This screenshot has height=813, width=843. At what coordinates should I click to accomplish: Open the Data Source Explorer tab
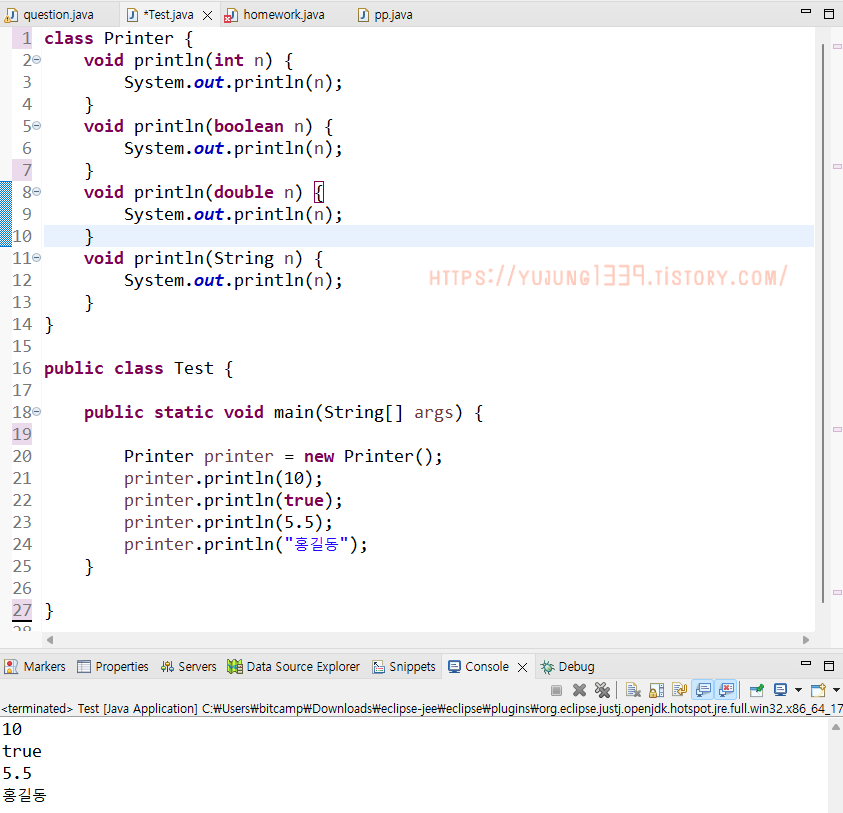293,667
